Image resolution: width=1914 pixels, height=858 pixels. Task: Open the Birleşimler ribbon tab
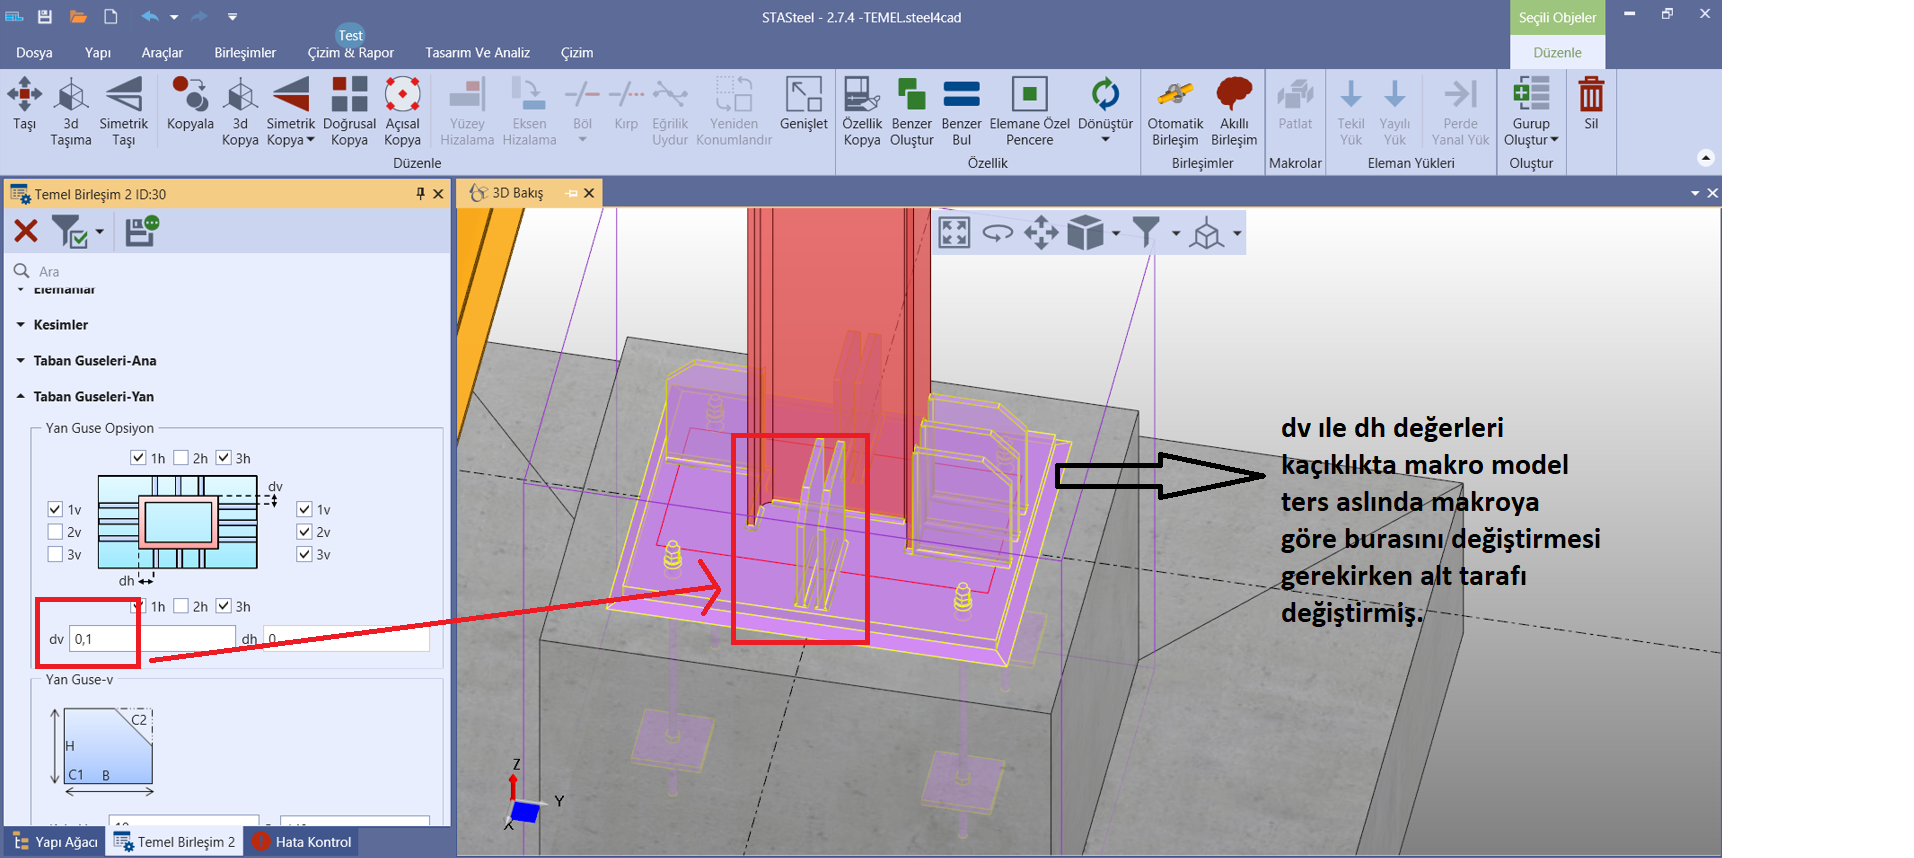click(x=244, y=52)
